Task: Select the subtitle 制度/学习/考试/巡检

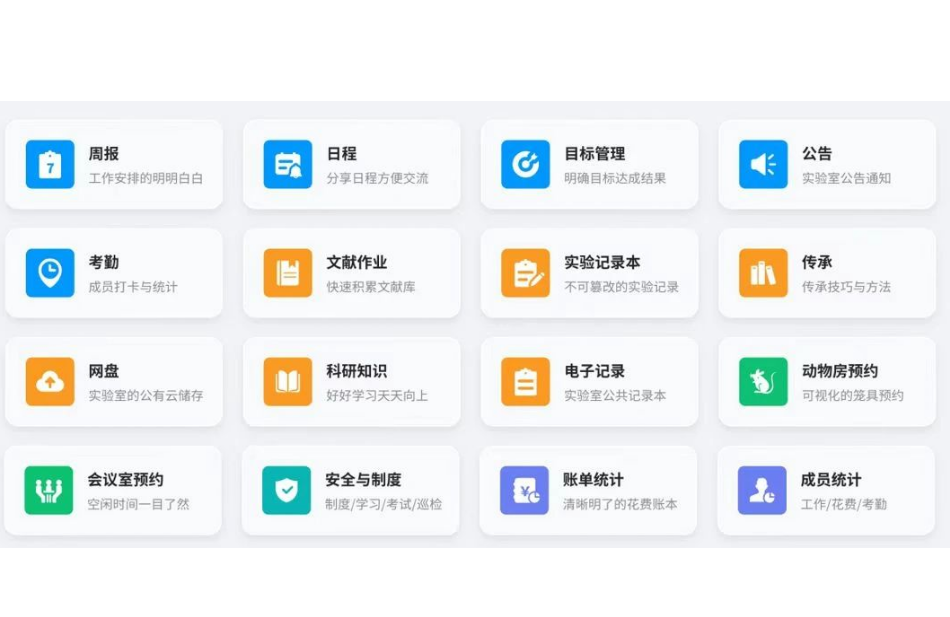Action: (383, 505)
